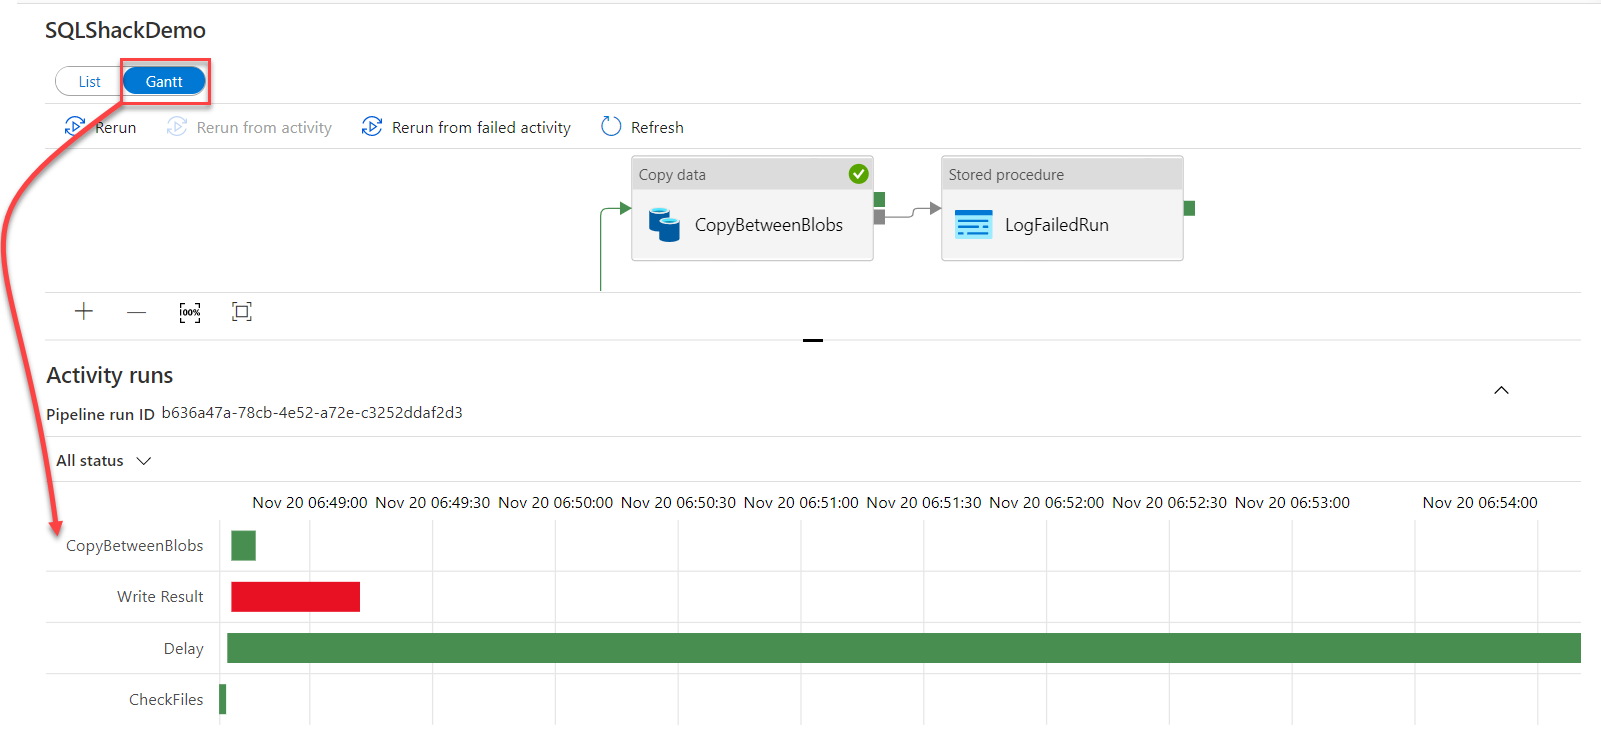Click the CheckFiles row label
Viewport: 1601px width, 740px height.
(166, 700)
